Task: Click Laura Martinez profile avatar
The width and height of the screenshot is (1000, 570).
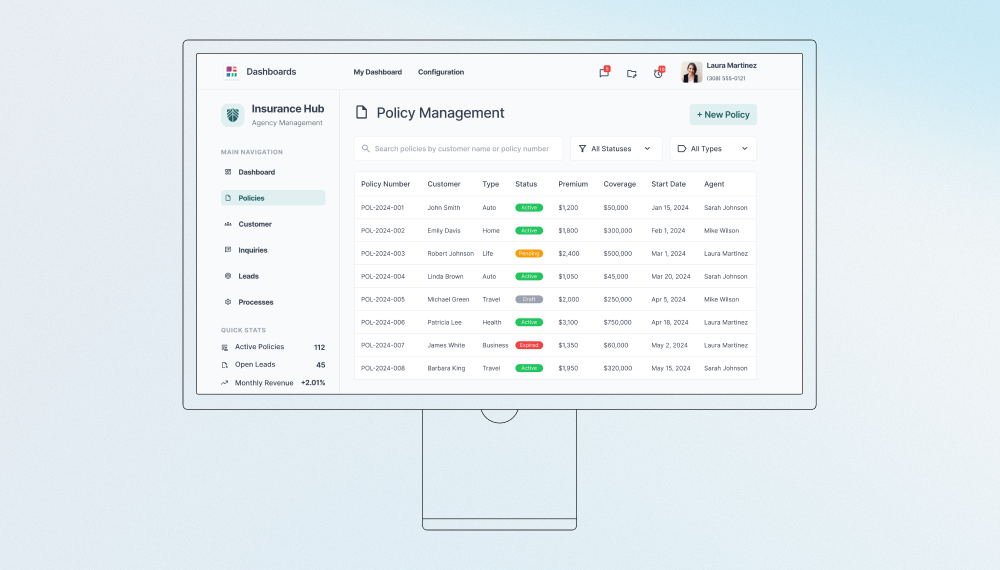Action: coord(691,72)
